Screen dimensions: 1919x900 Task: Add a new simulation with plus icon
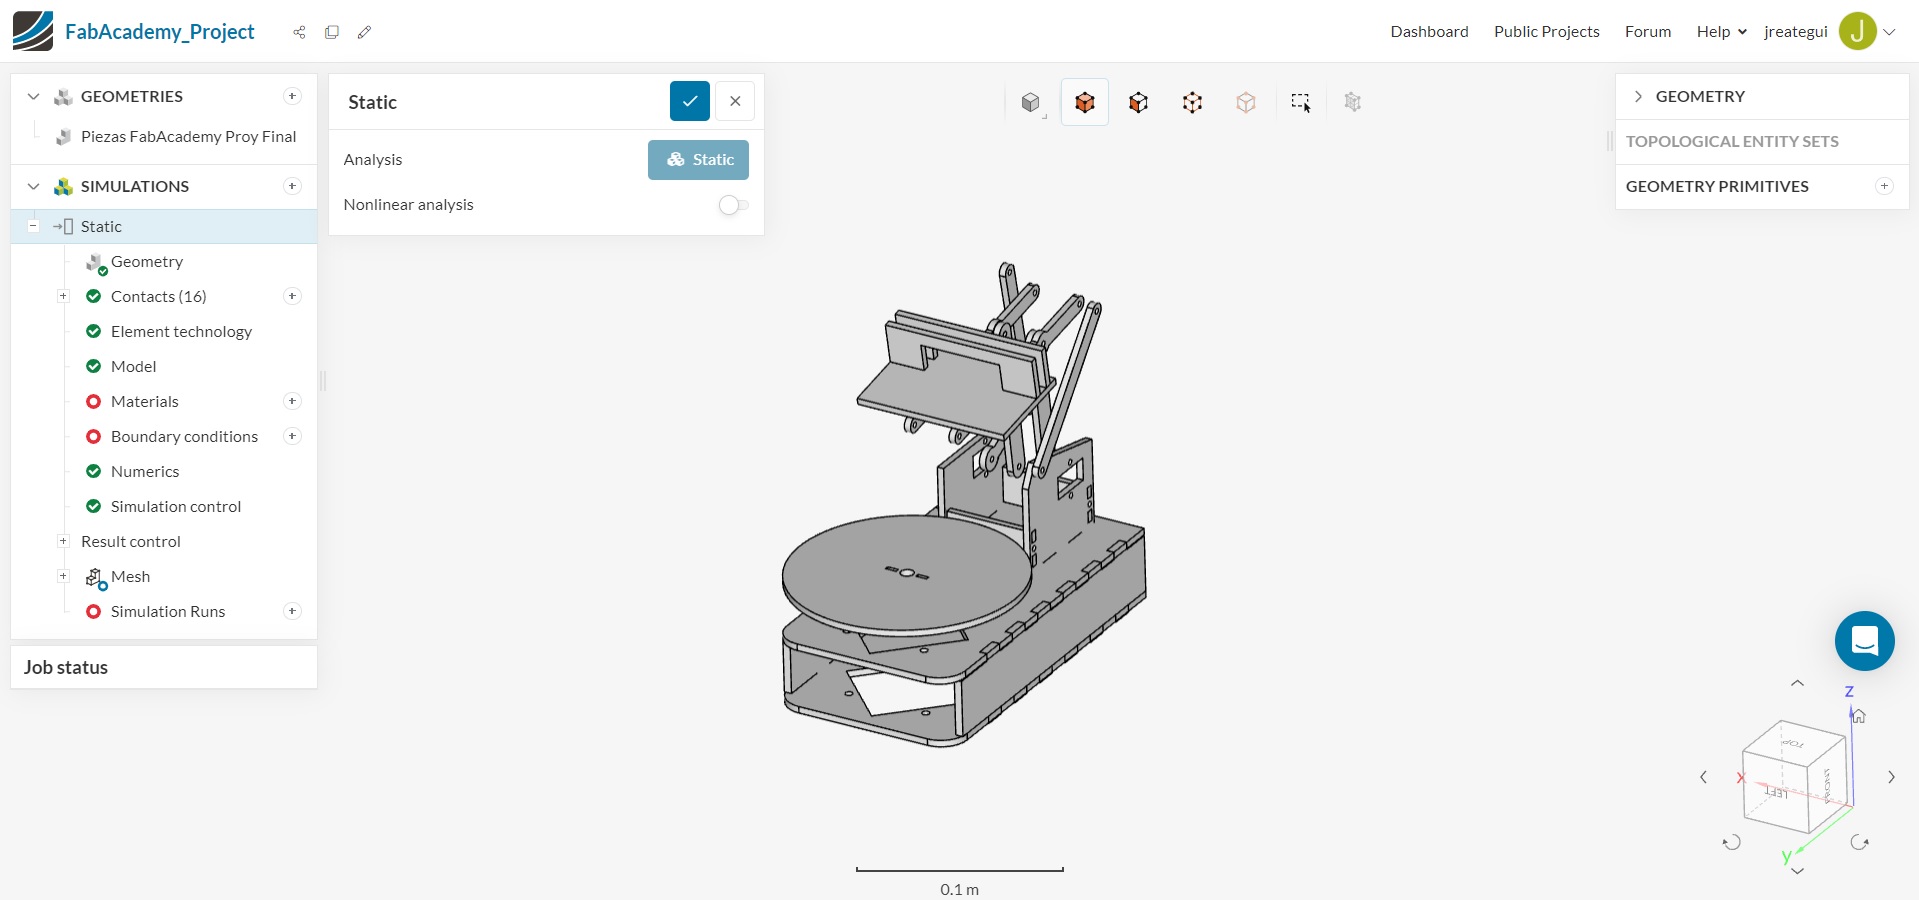[x=292, y=186]
